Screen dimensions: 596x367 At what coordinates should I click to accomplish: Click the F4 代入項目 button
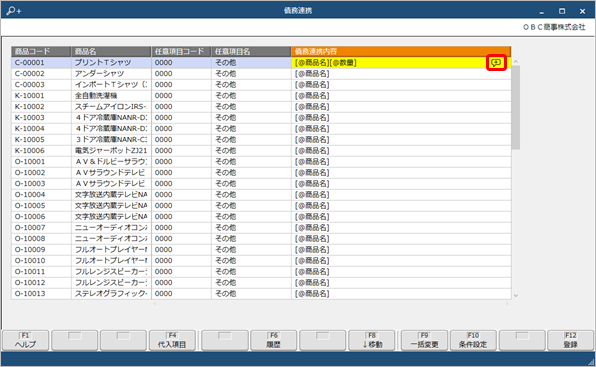(x=172, y=340)
